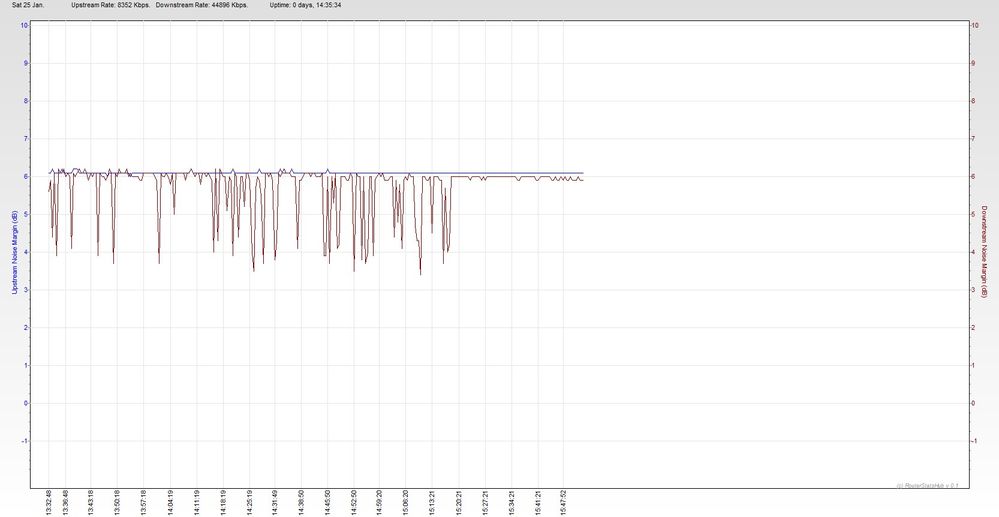
Task: Click value 3 on red downstream axis
Action: [x=974, y=290]
